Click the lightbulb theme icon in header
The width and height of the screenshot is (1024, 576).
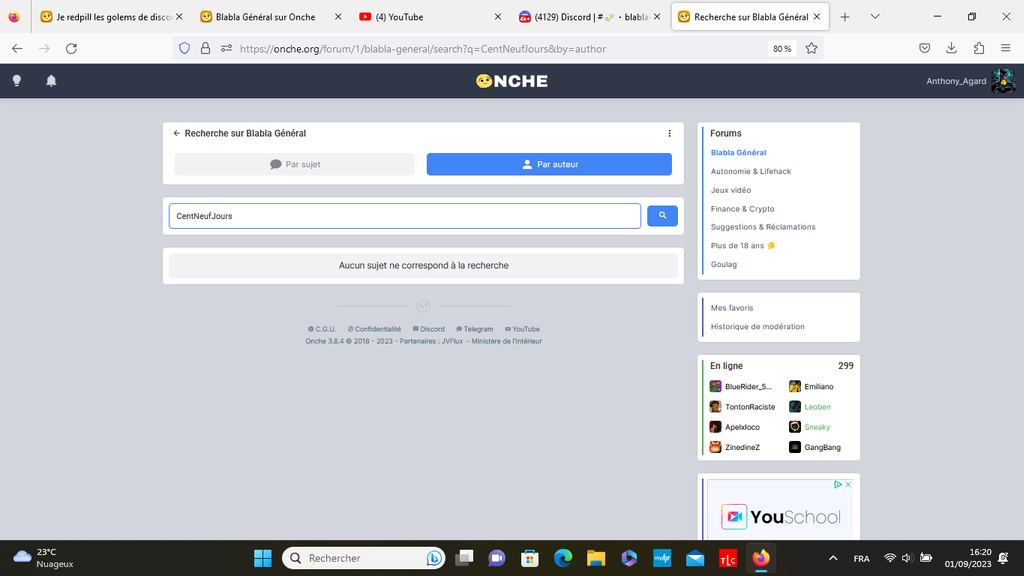click(x=17, y=81)
